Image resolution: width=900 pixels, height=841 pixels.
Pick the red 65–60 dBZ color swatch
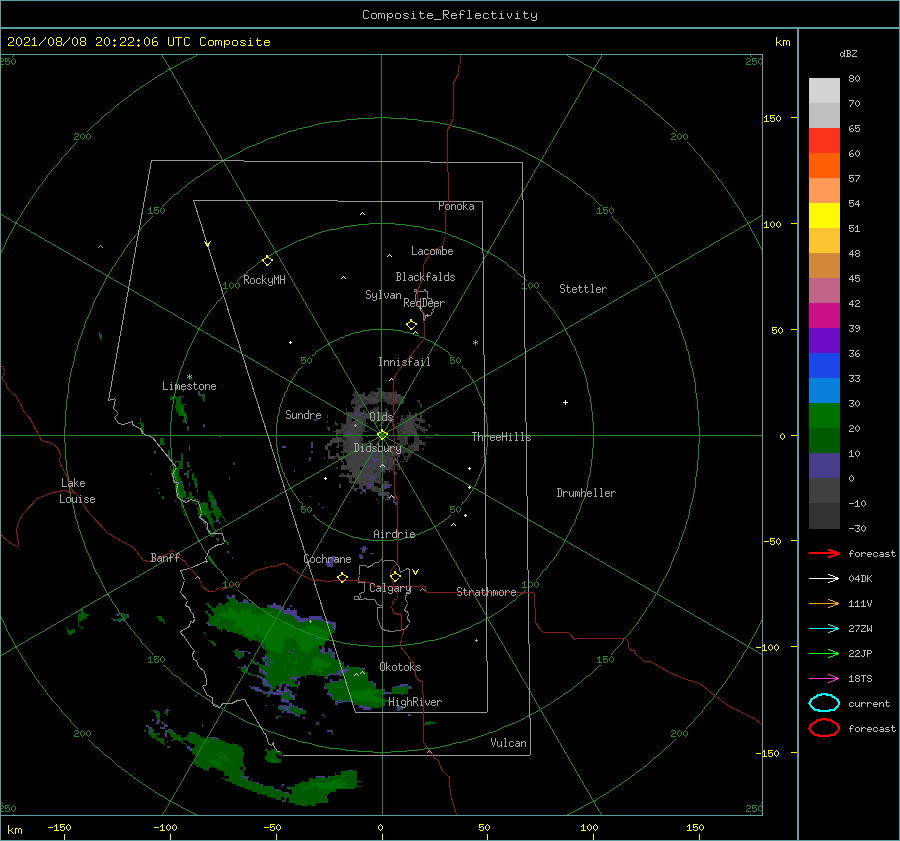[x=824, y=141]
